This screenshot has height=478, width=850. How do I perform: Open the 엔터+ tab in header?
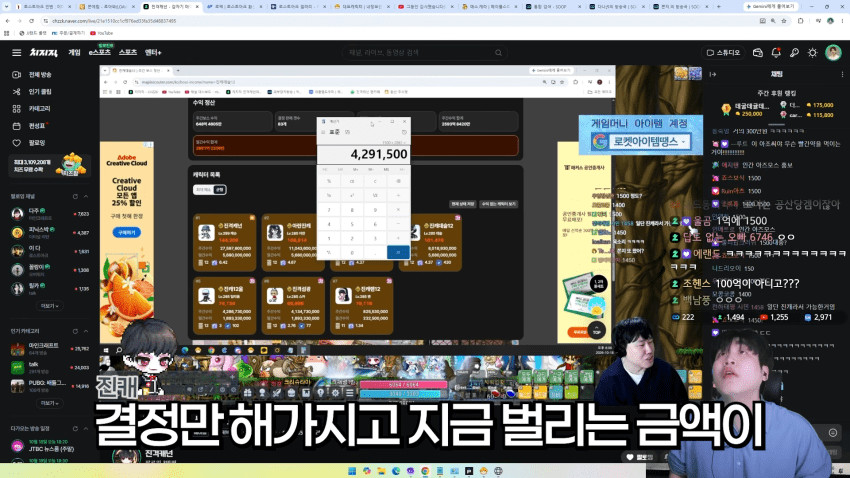tap(153, 53)
